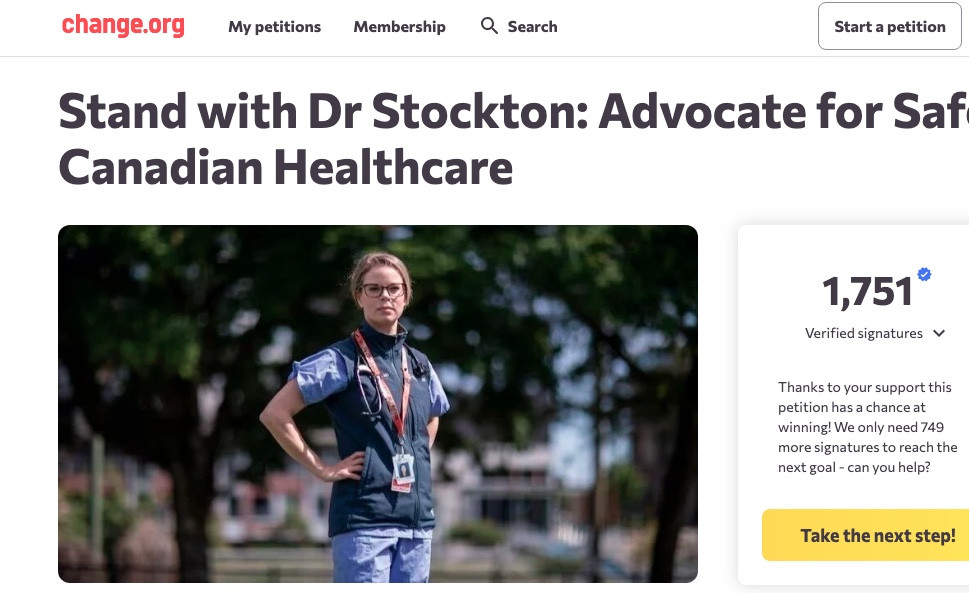
Task: Click the change.org logo
Action: click(123, 26)
